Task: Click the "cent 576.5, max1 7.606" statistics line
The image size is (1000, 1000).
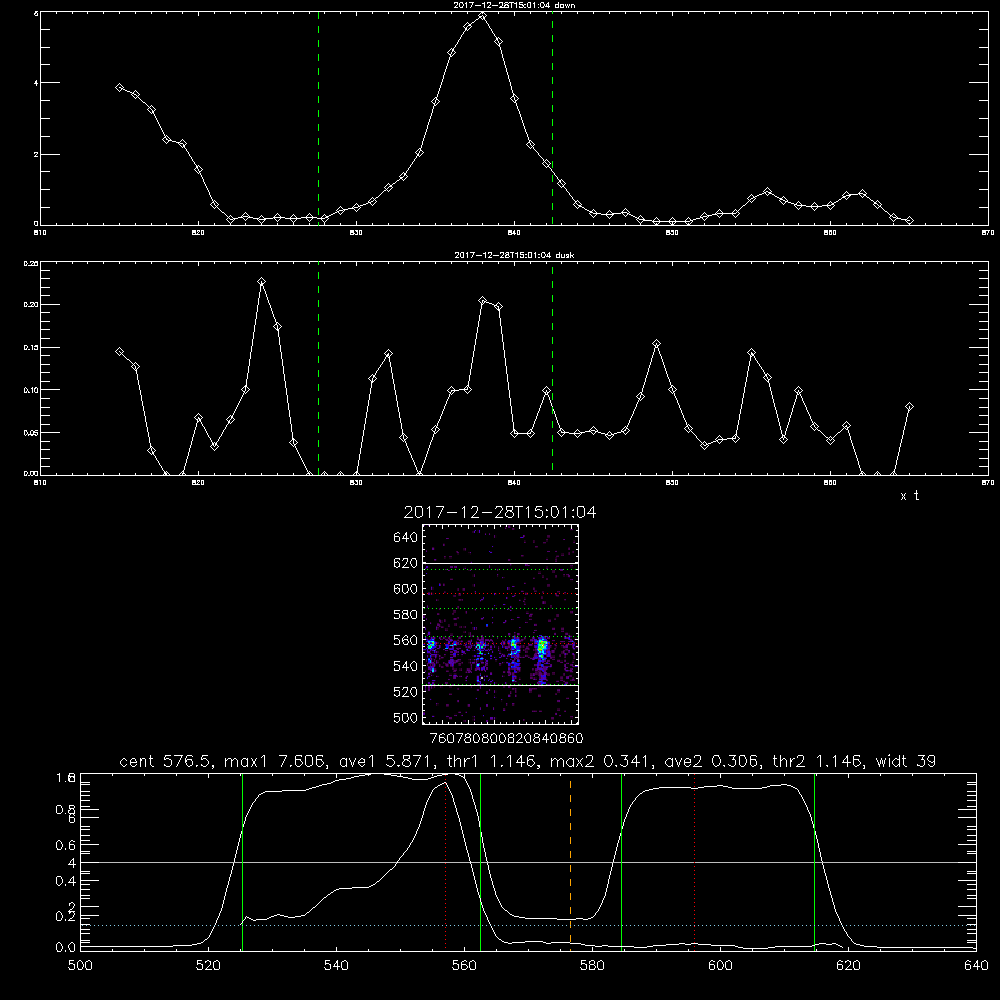Action: (x=527, y=761)
